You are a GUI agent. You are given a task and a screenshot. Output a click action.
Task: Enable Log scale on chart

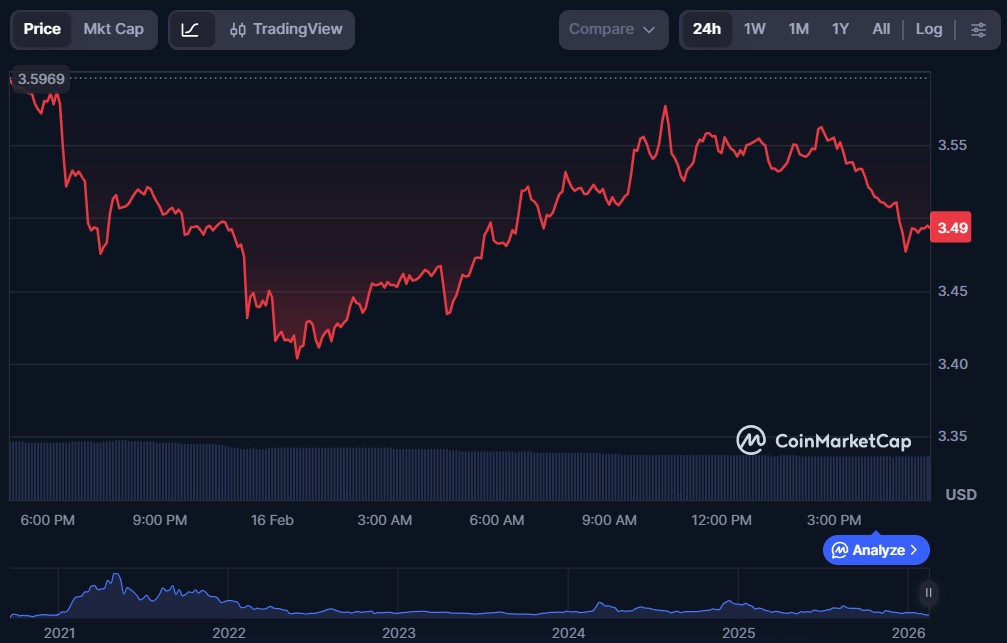click(928, 29)
